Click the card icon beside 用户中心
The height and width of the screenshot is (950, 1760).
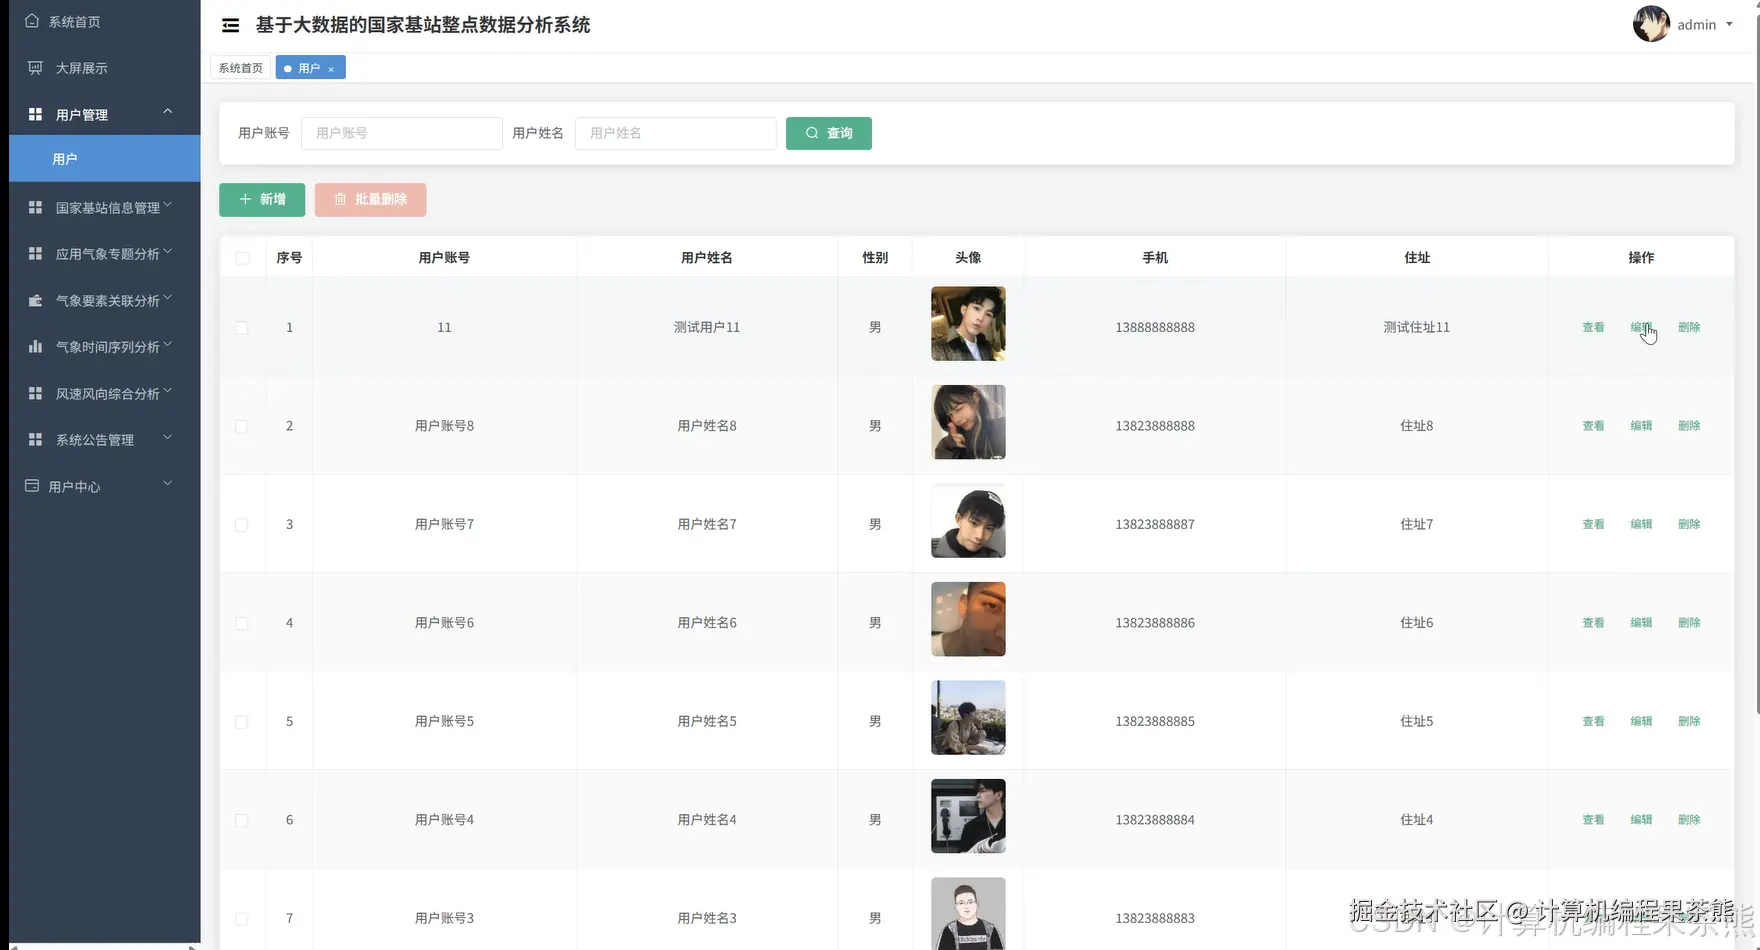click(32, 486)
